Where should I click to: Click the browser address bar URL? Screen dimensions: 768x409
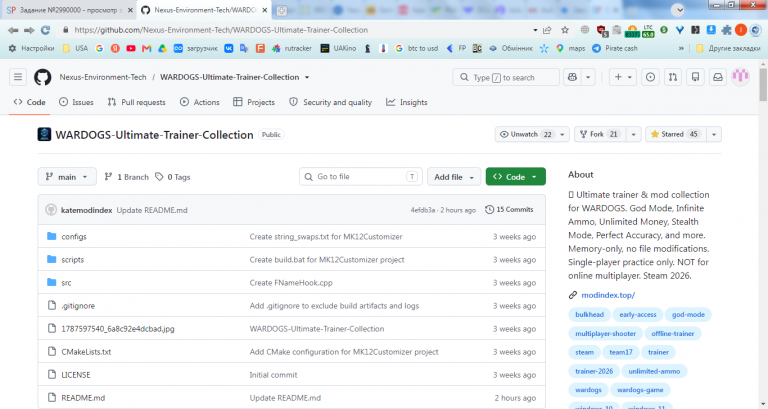(221, 30)
